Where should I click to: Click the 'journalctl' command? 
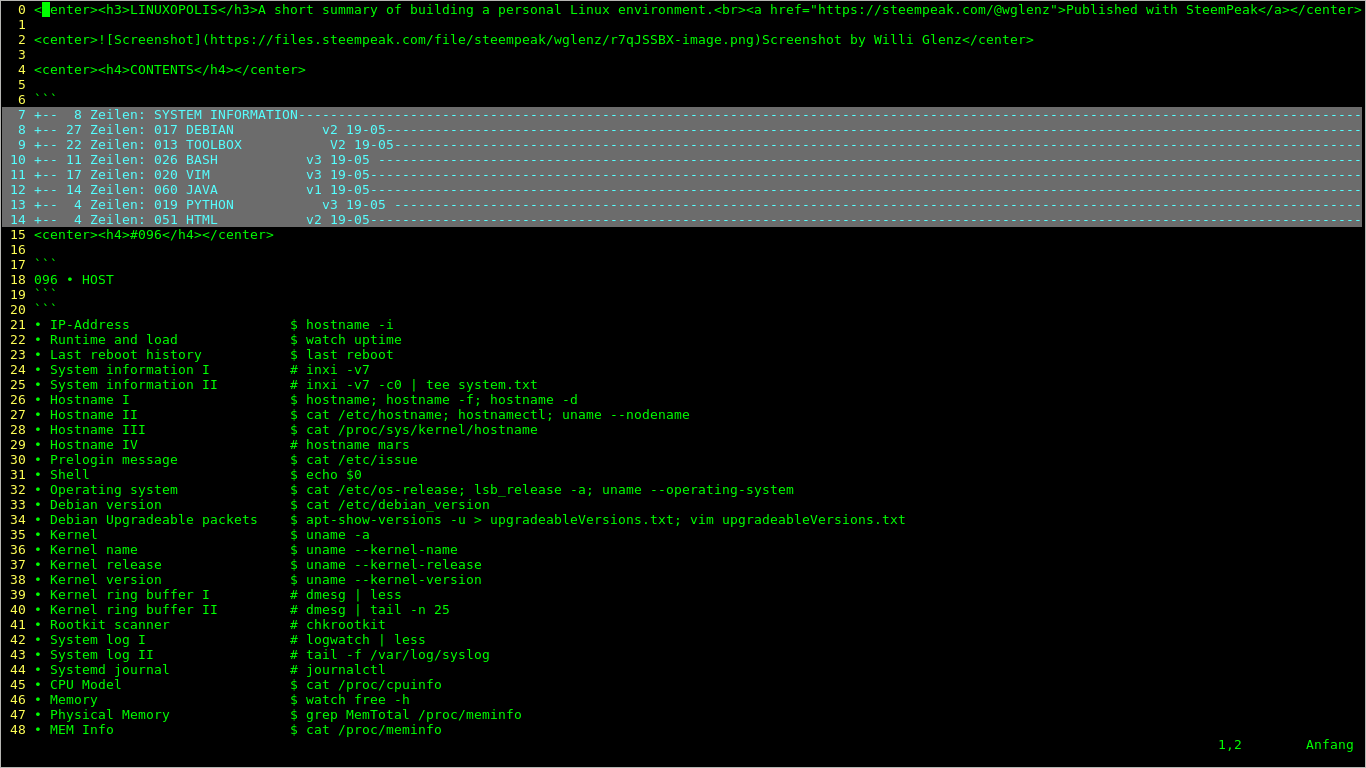tap(346, 670)
